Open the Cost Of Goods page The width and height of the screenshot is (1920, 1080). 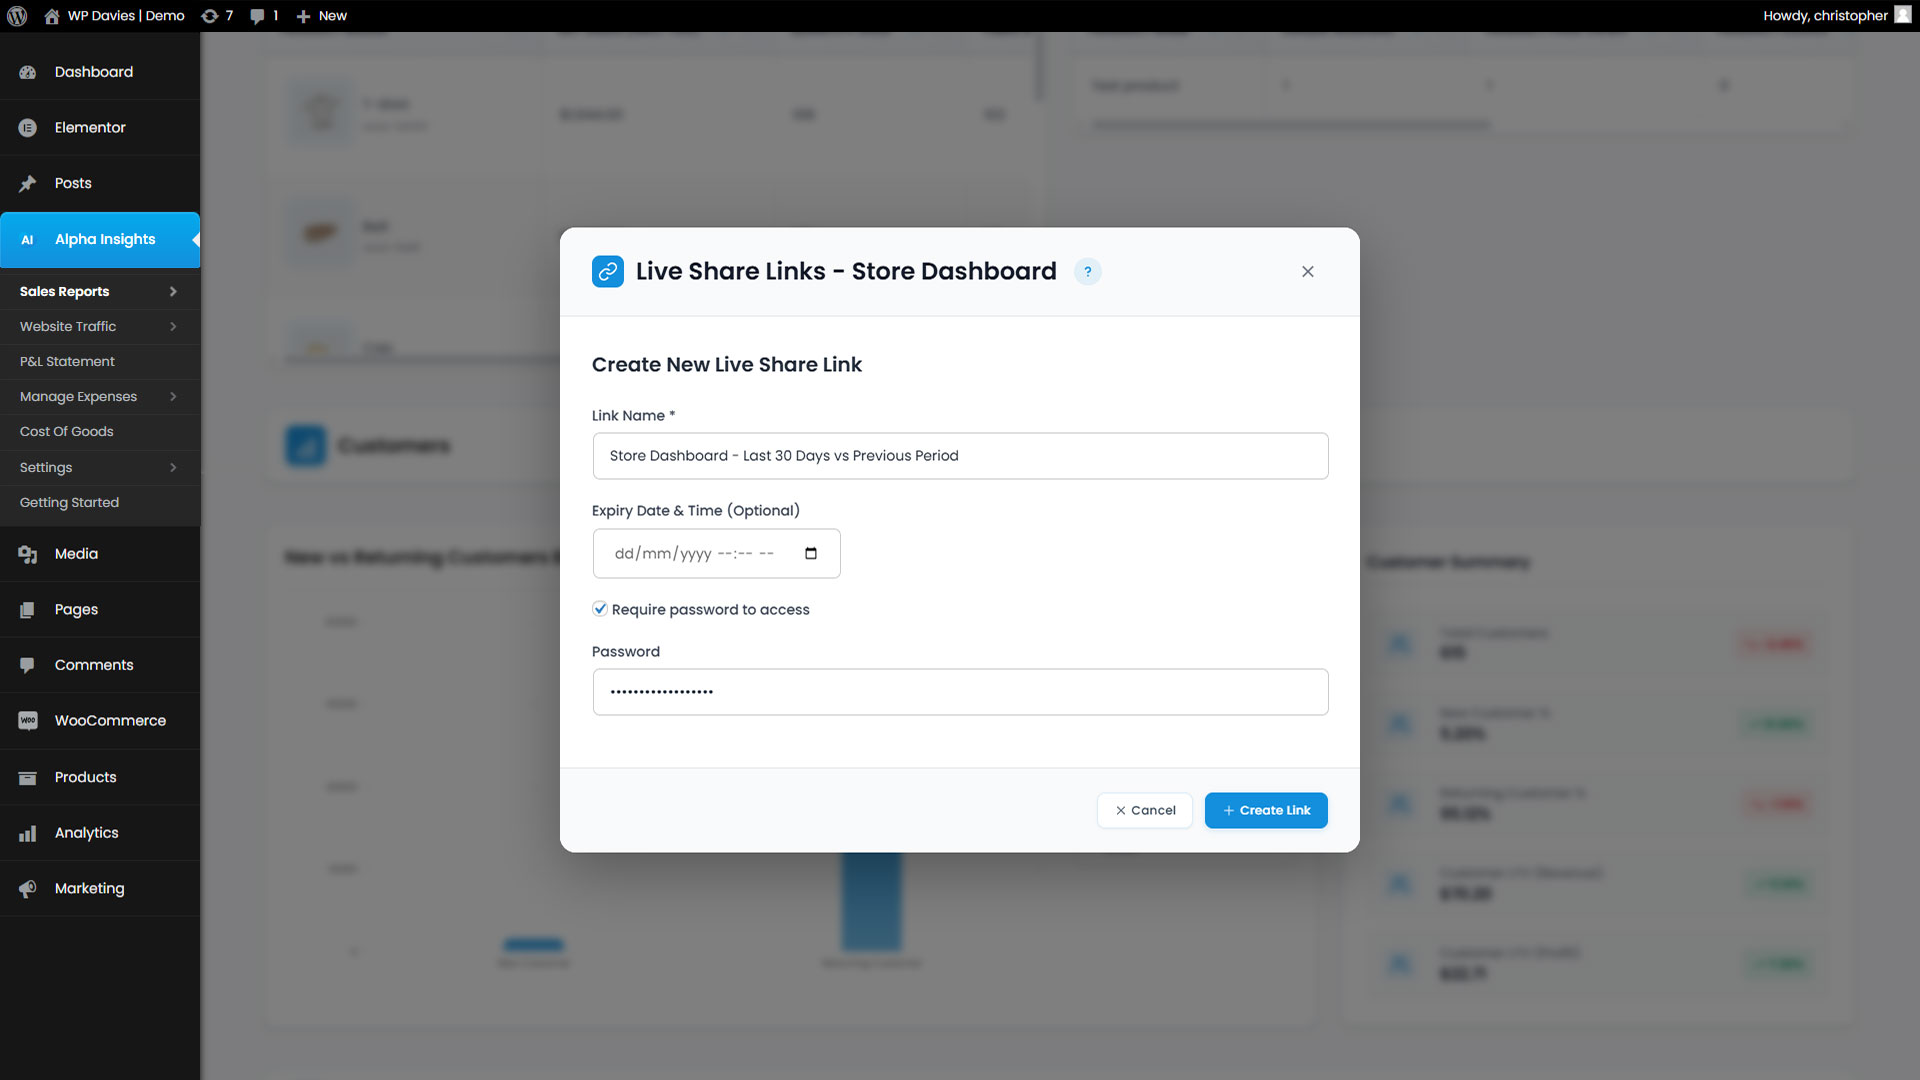coord(67,432)
